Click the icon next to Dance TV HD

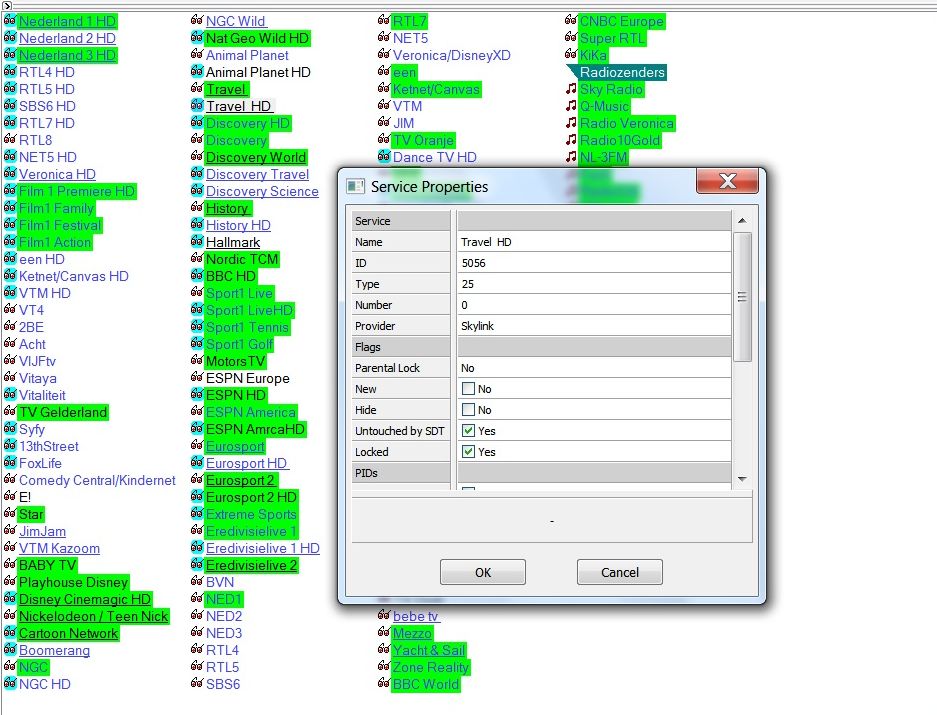pos(384,157)
